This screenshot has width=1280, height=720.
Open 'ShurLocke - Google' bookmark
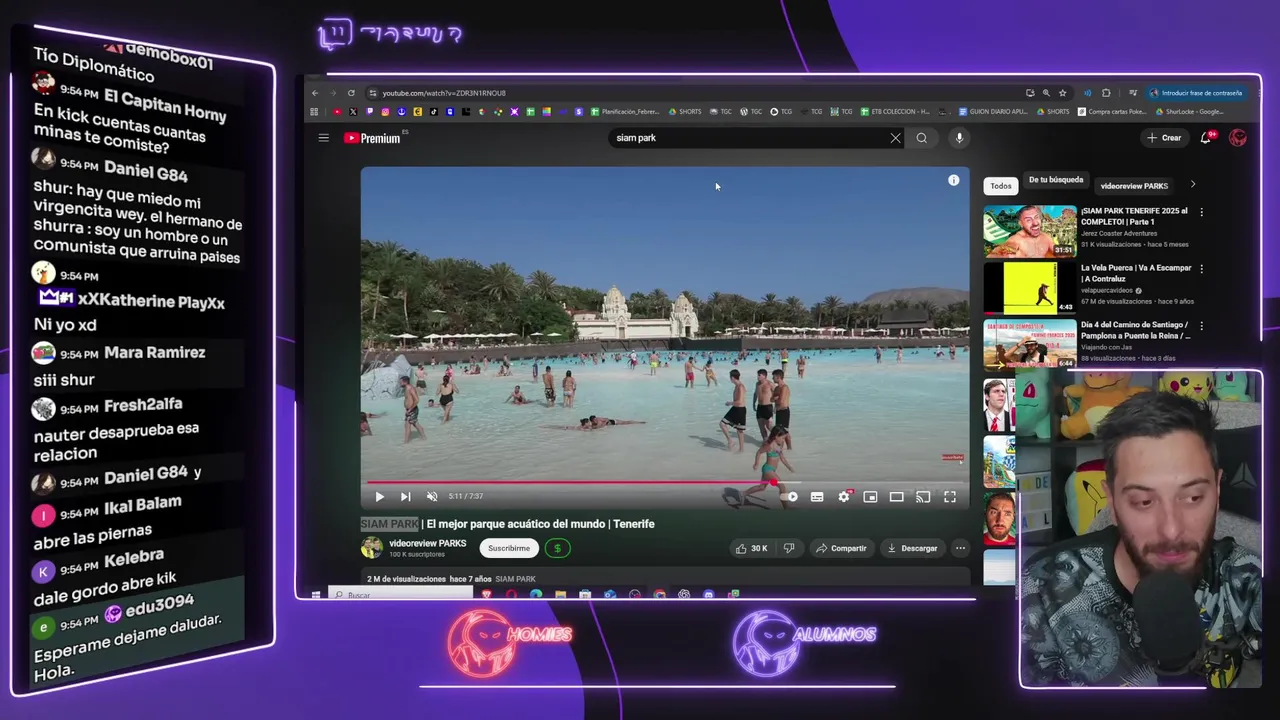coord(1189,112)
